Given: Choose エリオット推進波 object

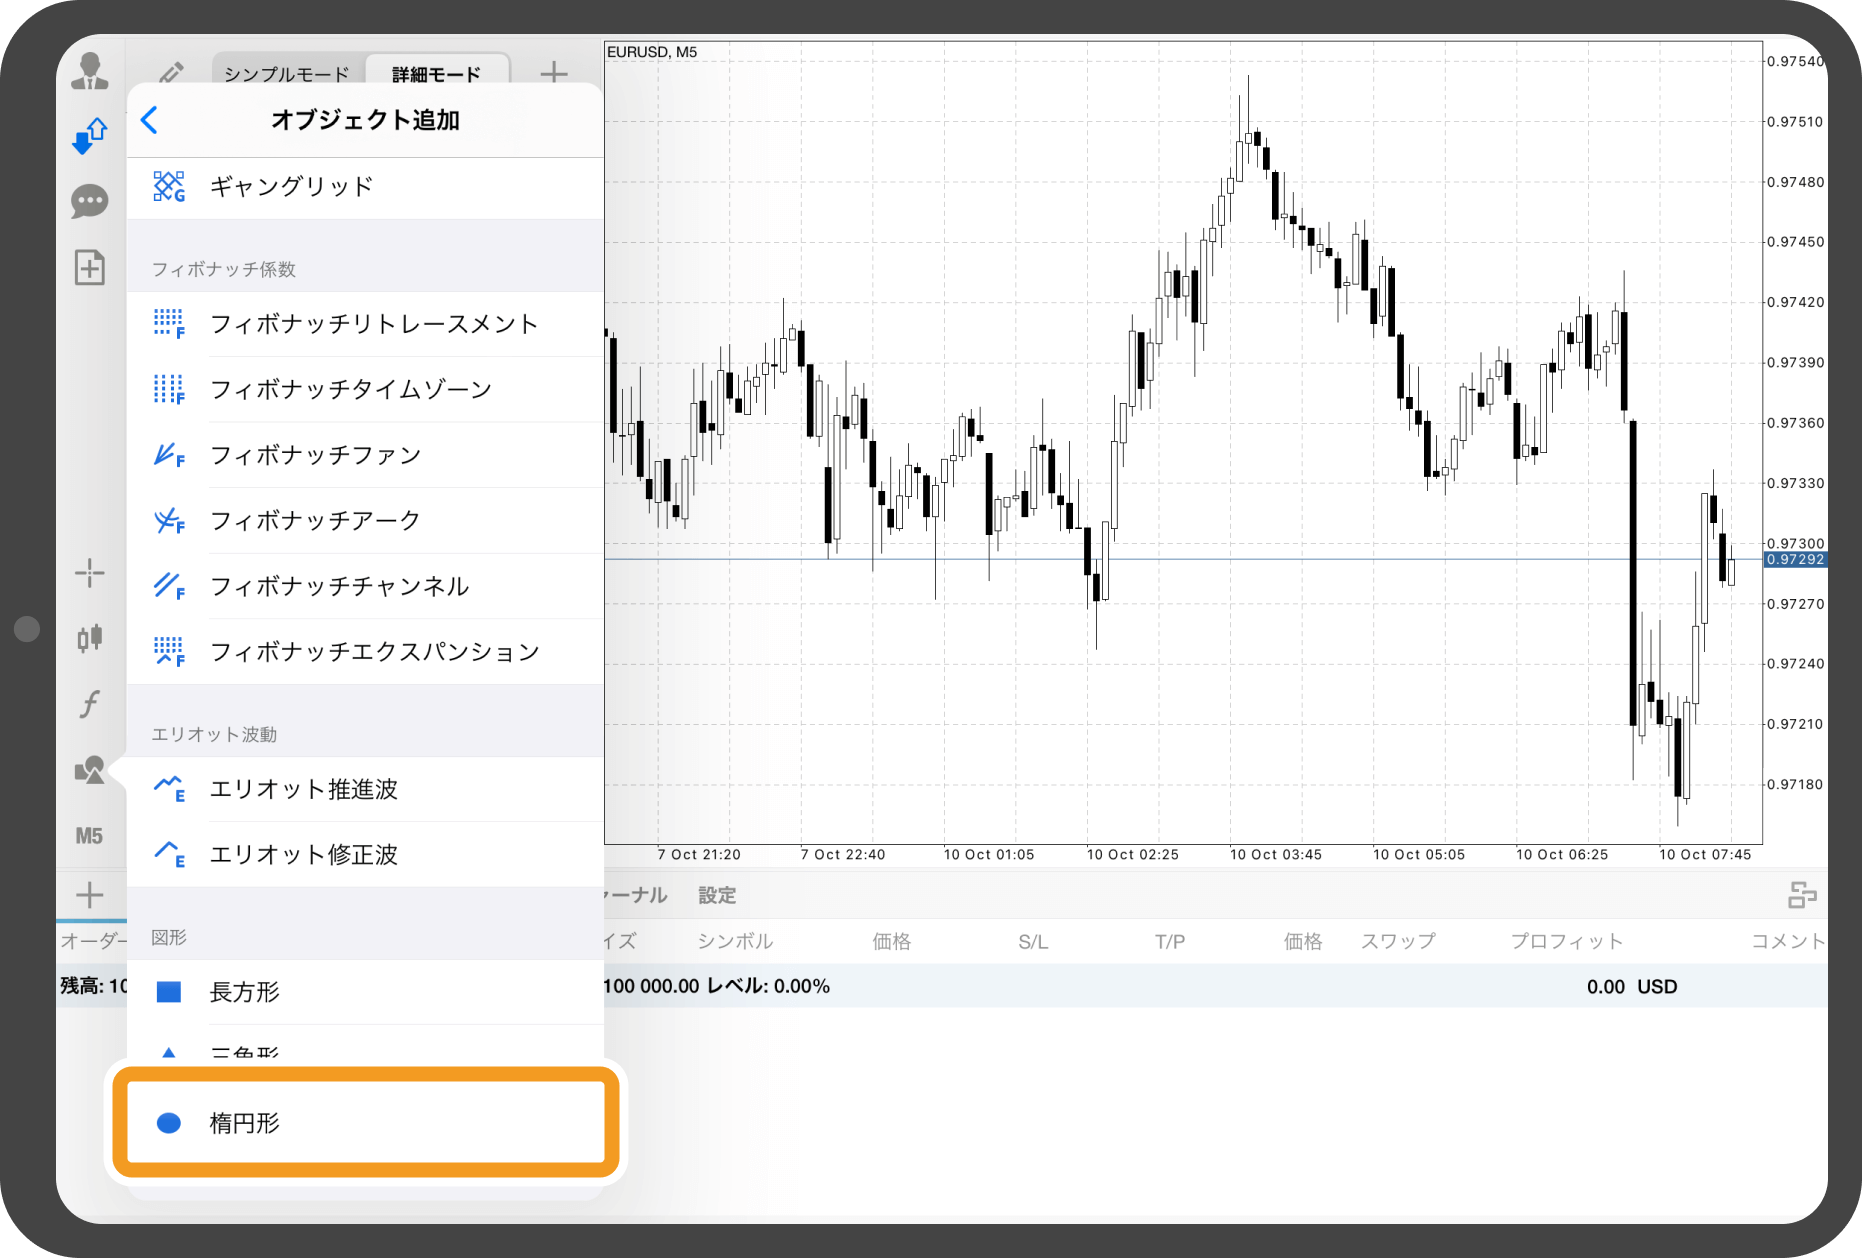Looking at the screenshot, I should click(x=303, y=789).
